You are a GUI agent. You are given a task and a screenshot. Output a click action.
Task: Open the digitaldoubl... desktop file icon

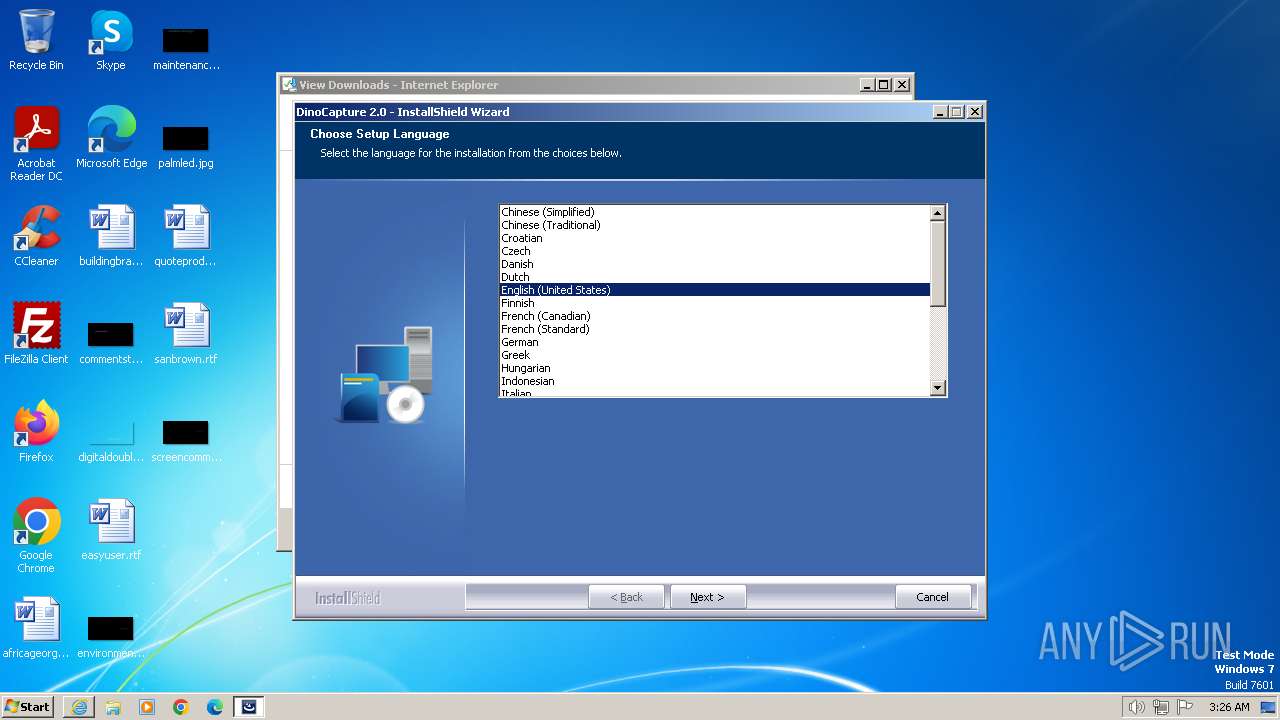(x=111, y=438)
